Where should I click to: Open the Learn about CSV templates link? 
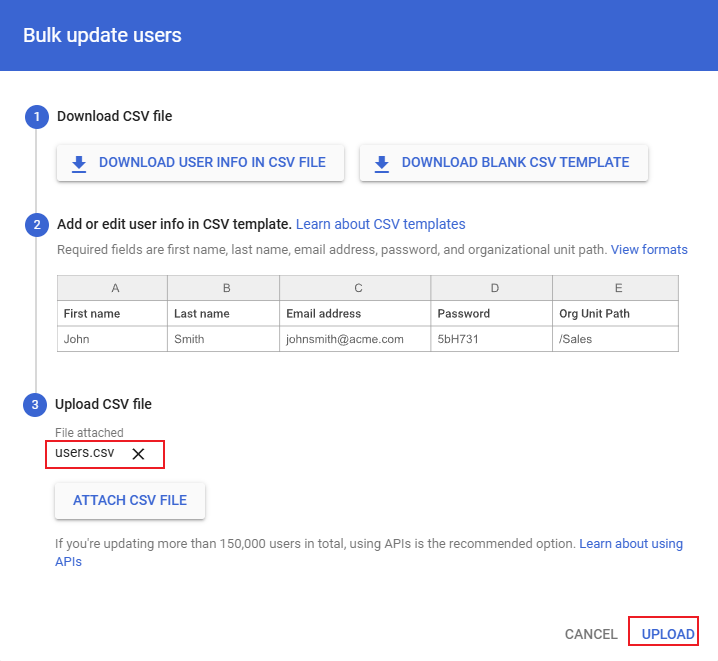(380, 224)
